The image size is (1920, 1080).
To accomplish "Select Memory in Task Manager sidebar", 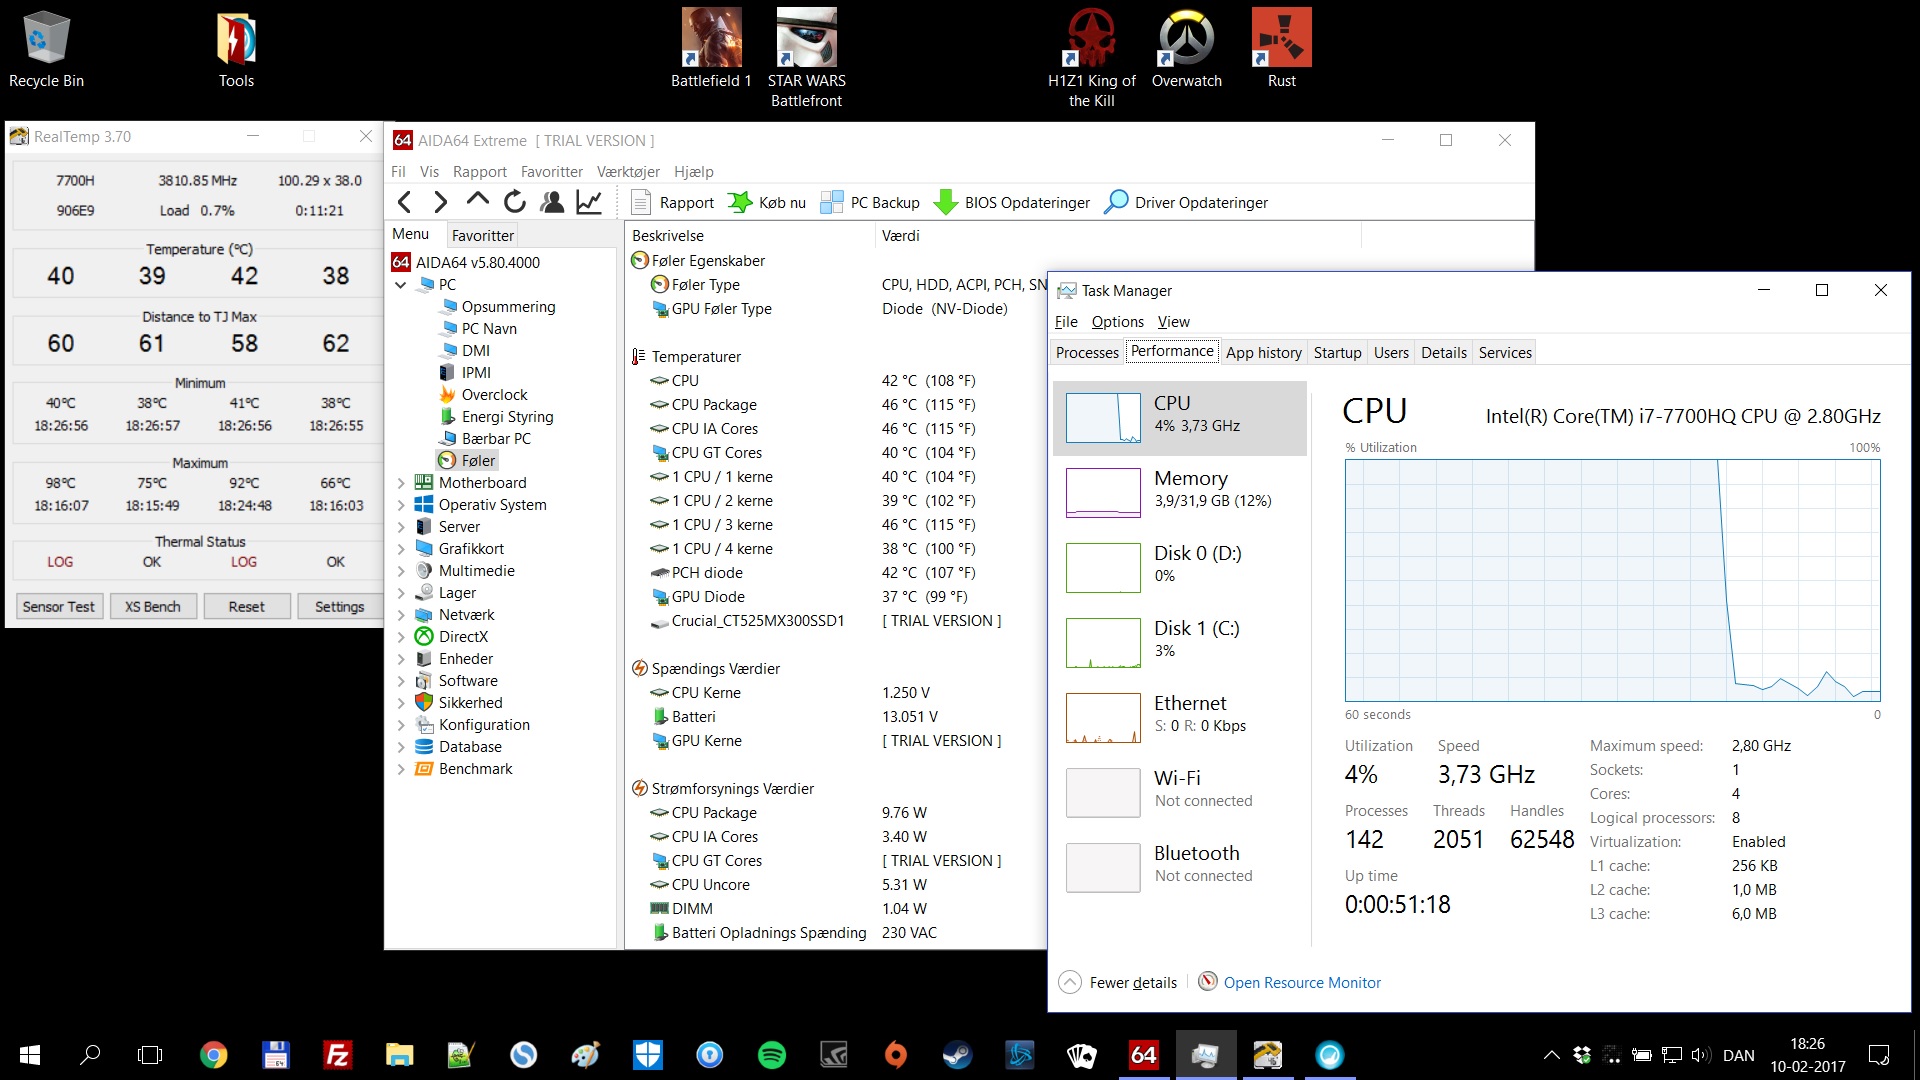I will click(x=1180, y=492).
